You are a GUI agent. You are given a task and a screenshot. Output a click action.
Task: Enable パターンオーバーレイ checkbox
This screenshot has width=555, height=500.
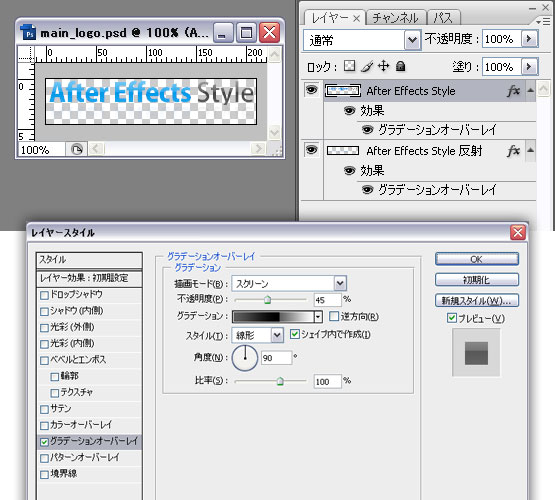(44, 458)
